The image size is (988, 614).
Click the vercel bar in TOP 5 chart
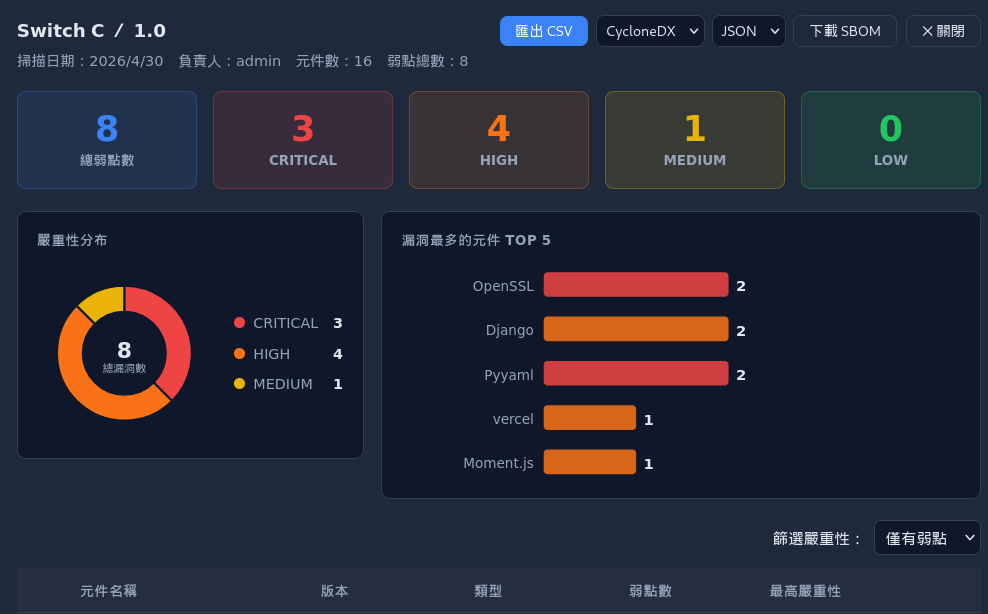pos(590,418)
